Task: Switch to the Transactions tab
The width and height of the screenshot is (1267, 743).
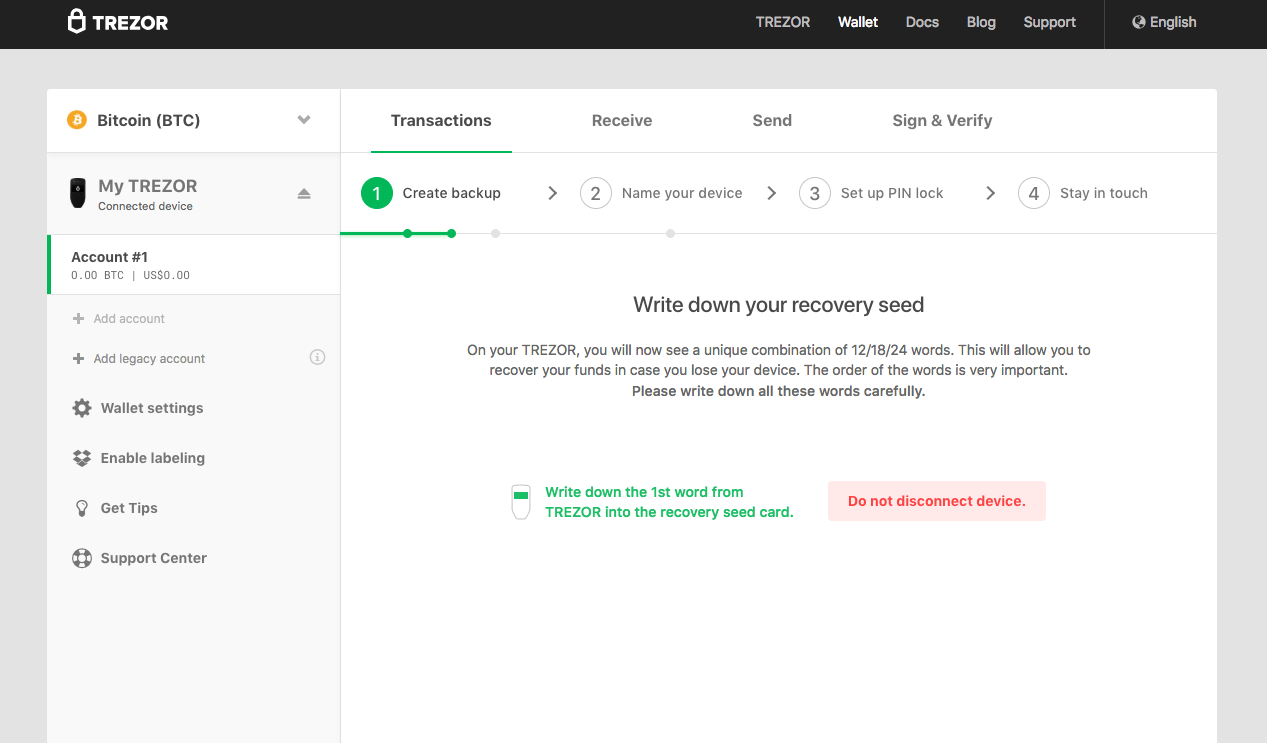Action: point(441,120)
